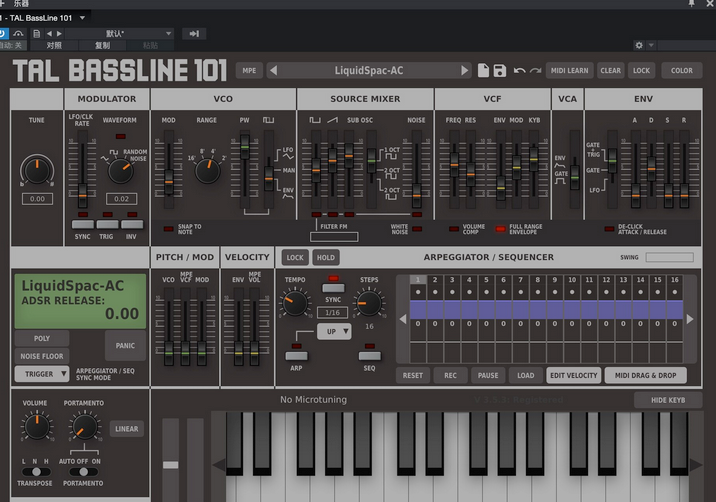Viewport: 716px width, 502px height.
Task: Go to next host preset arrow
Action: [x=59, y=33]
